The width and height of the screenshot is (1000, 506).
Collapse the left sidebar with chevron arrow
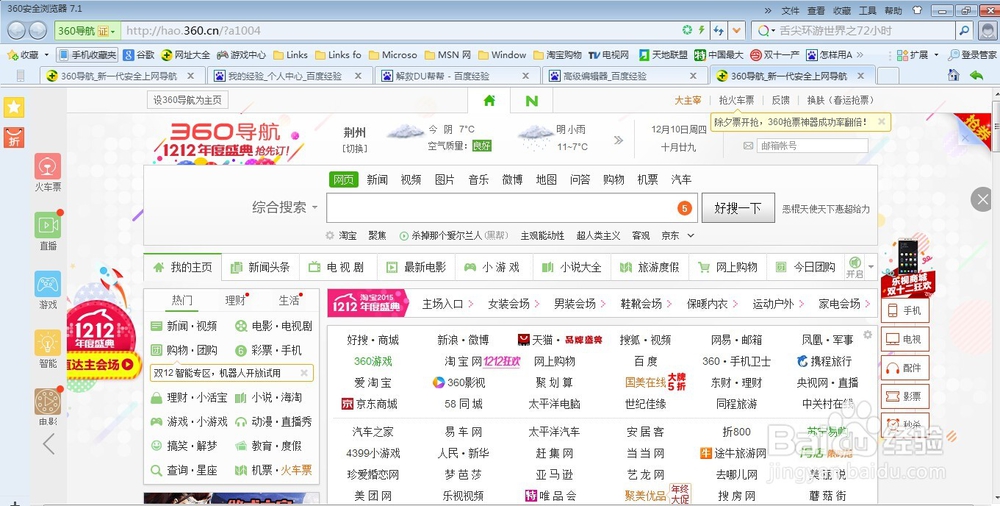point(48,443)
